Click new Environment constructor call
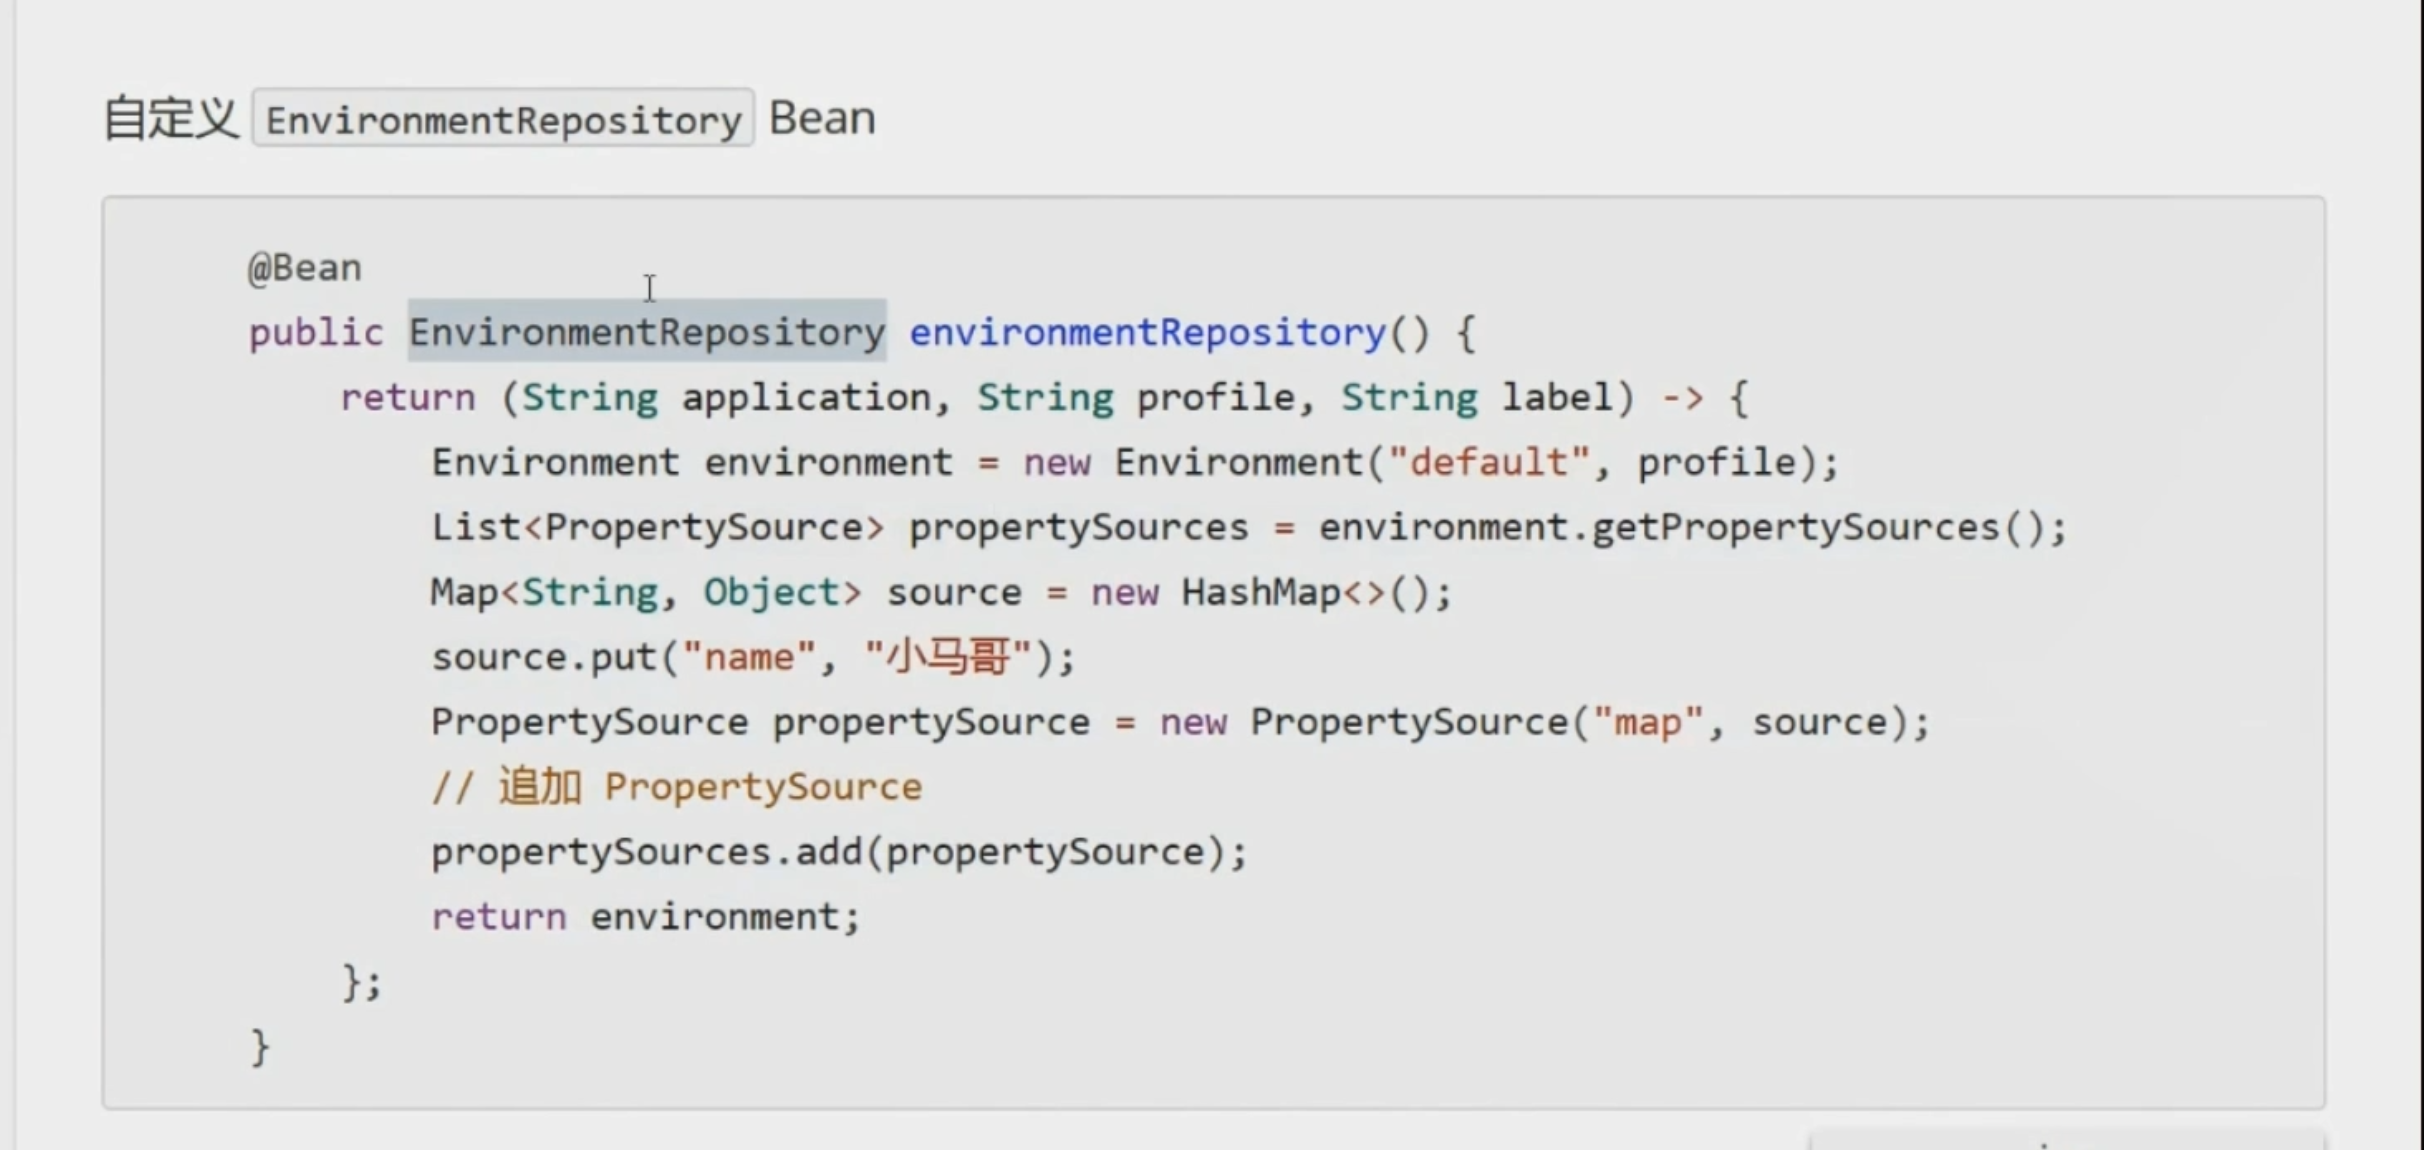The image size is (2424, 1150). point(1431,463)
